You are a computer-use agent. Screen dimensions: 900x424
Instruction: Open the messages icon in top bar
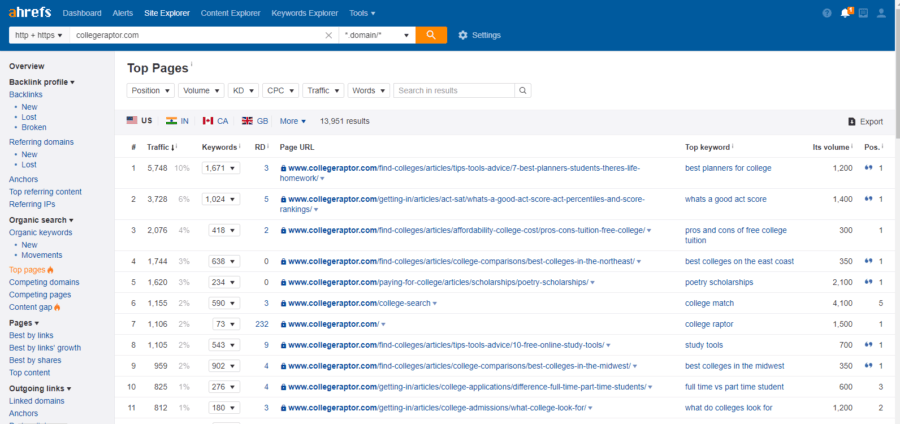click(x=863, y=13)
